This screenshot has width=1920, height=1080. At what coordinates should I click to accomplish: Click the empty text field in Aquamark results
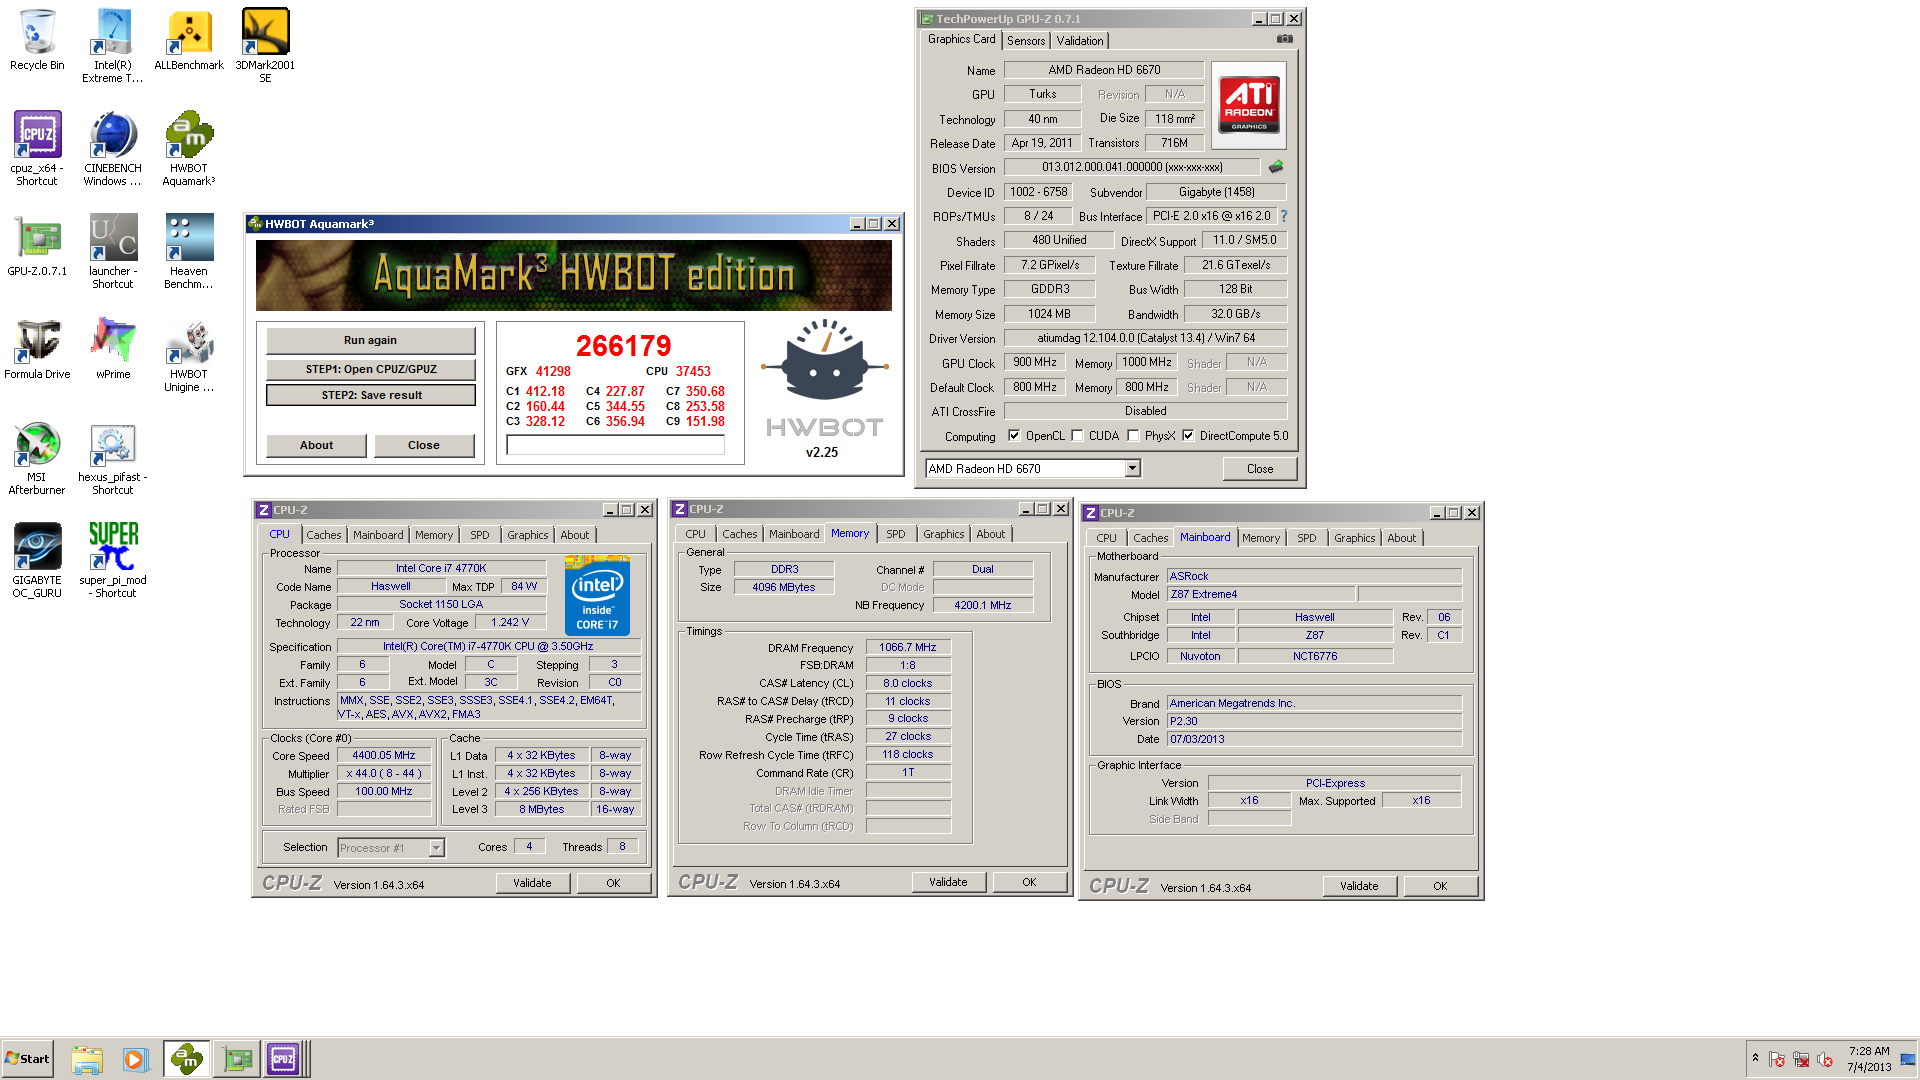point(615,446)
